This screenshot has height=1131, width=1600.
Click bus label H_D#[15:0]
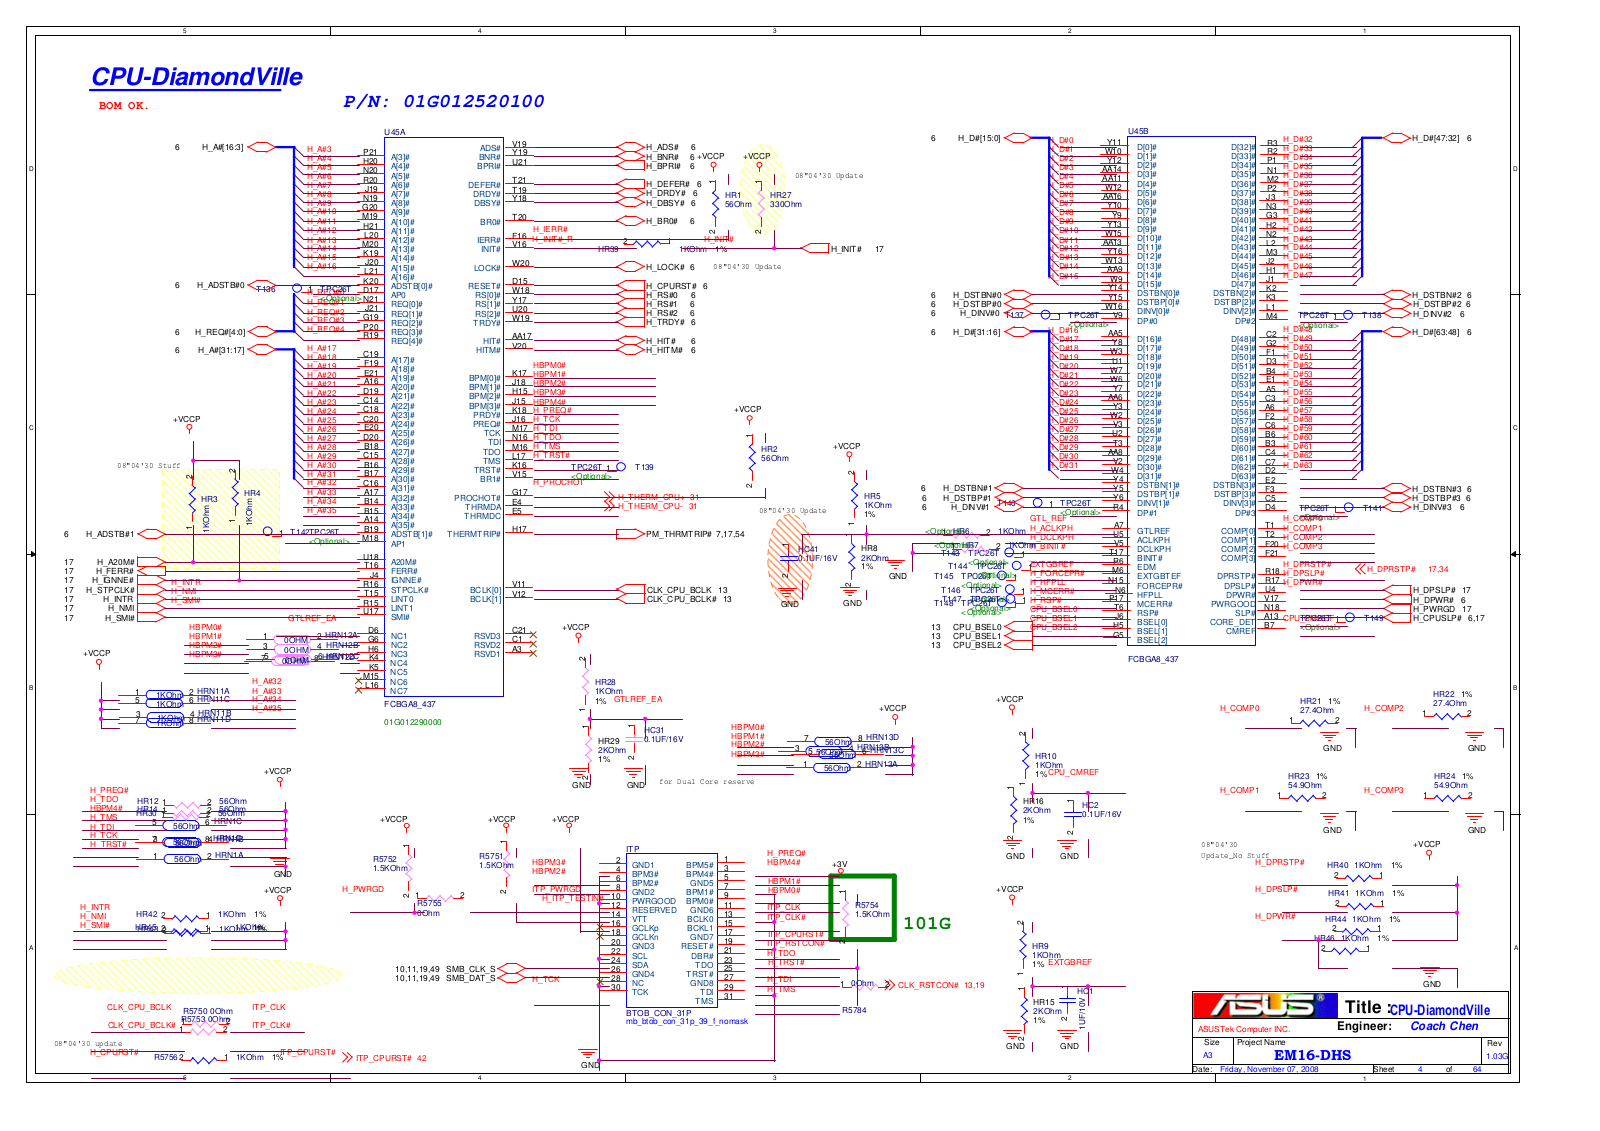tap(978, 138)
